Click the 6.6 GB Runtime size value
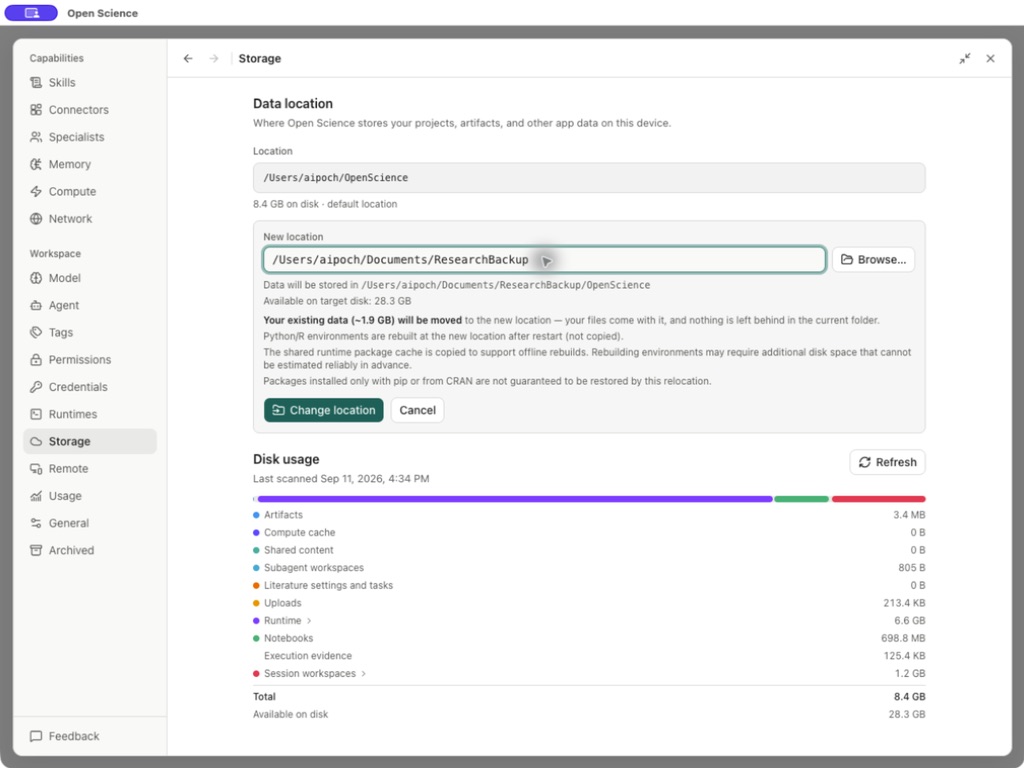1024x768 pixels. tap(910, 620)
